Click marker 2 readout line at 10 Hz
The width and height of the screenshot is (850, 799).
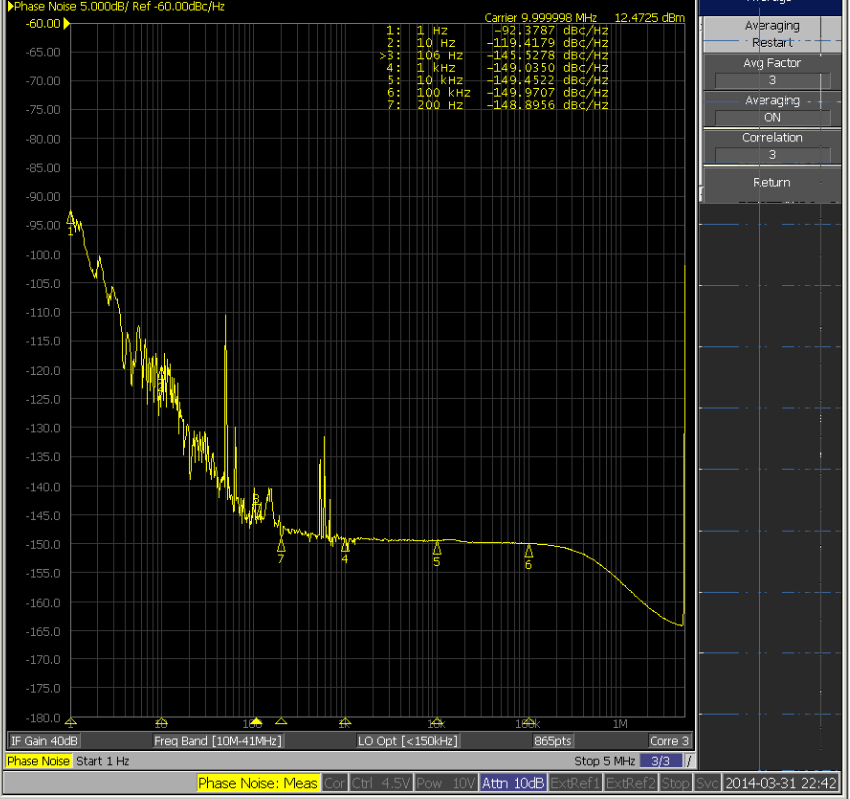[497, 43]
